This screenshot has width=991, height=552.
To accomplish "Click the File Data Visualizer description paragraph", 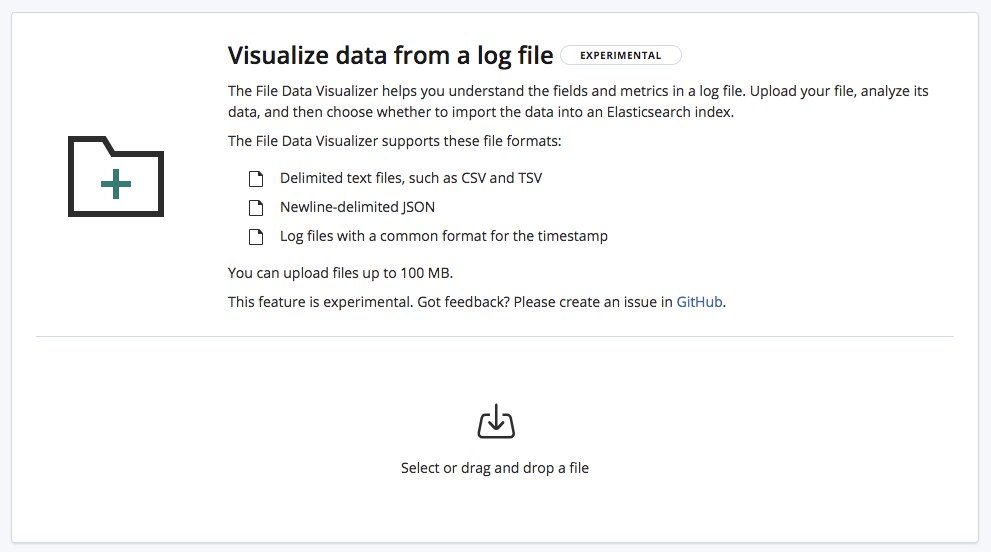I will coord(578,101).
